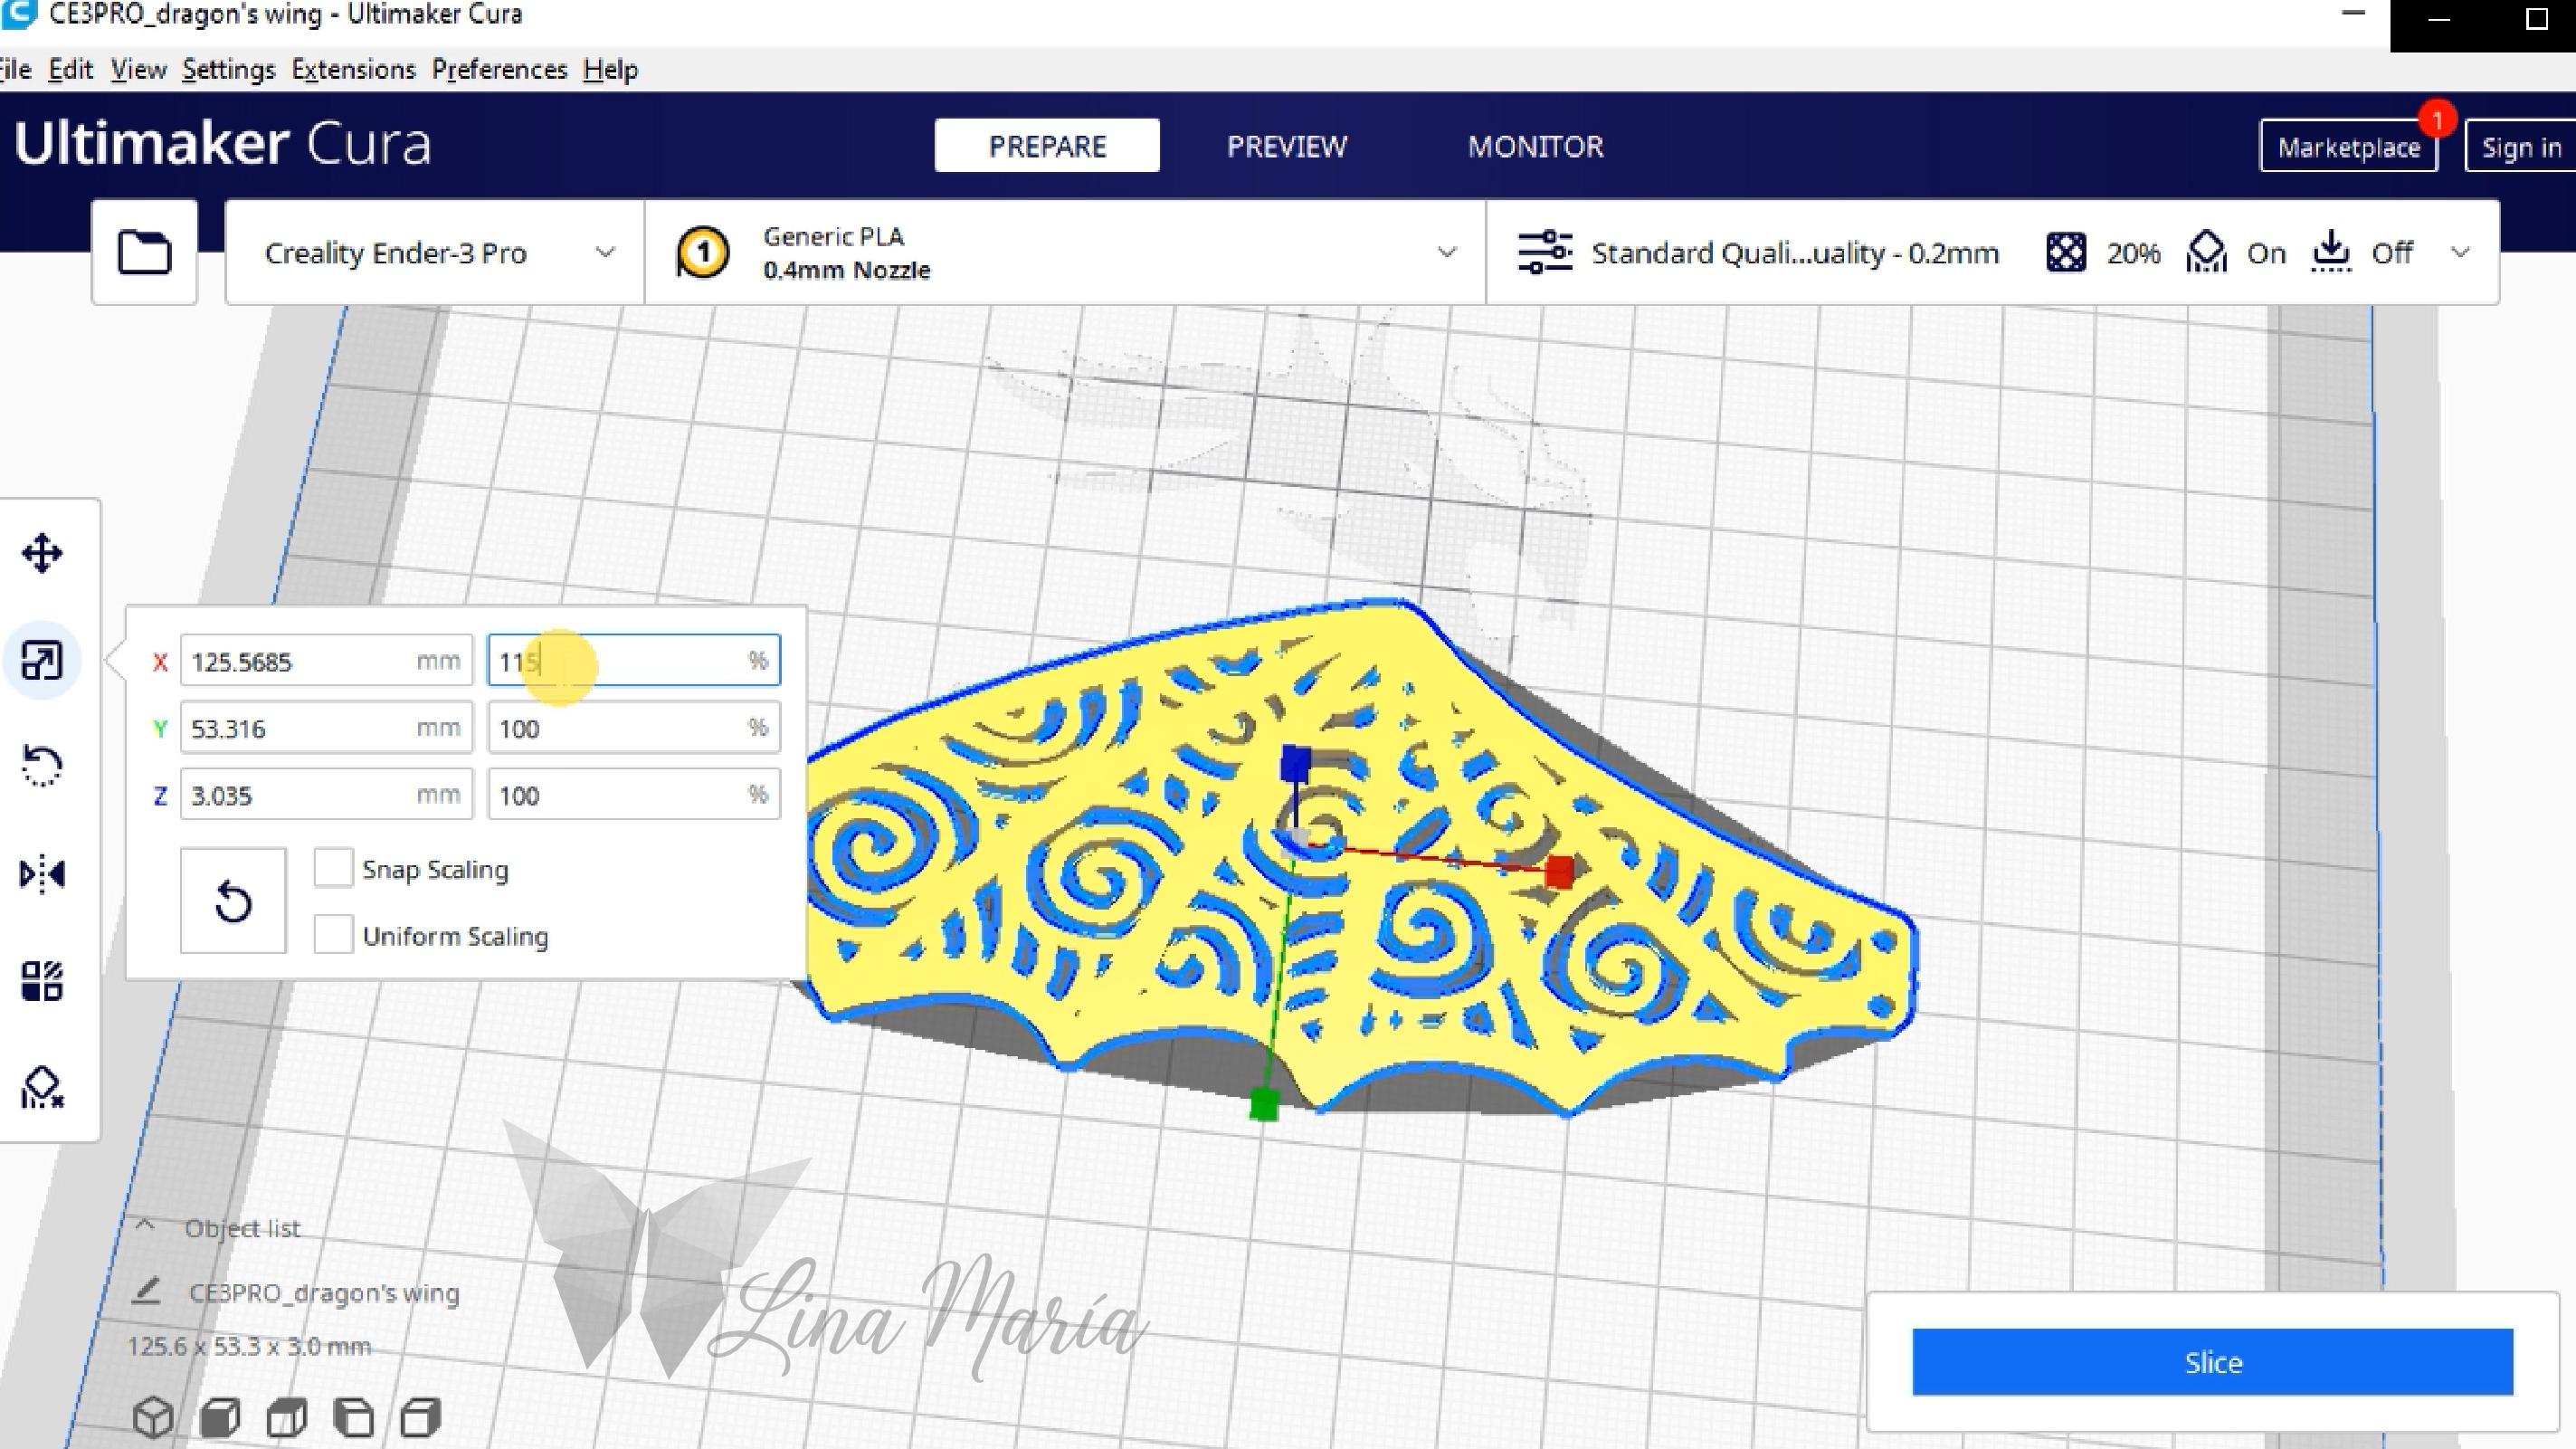Screen dimensions: 2576x1449
Task: Switch to top view cube
Action: coord(287,1417)
